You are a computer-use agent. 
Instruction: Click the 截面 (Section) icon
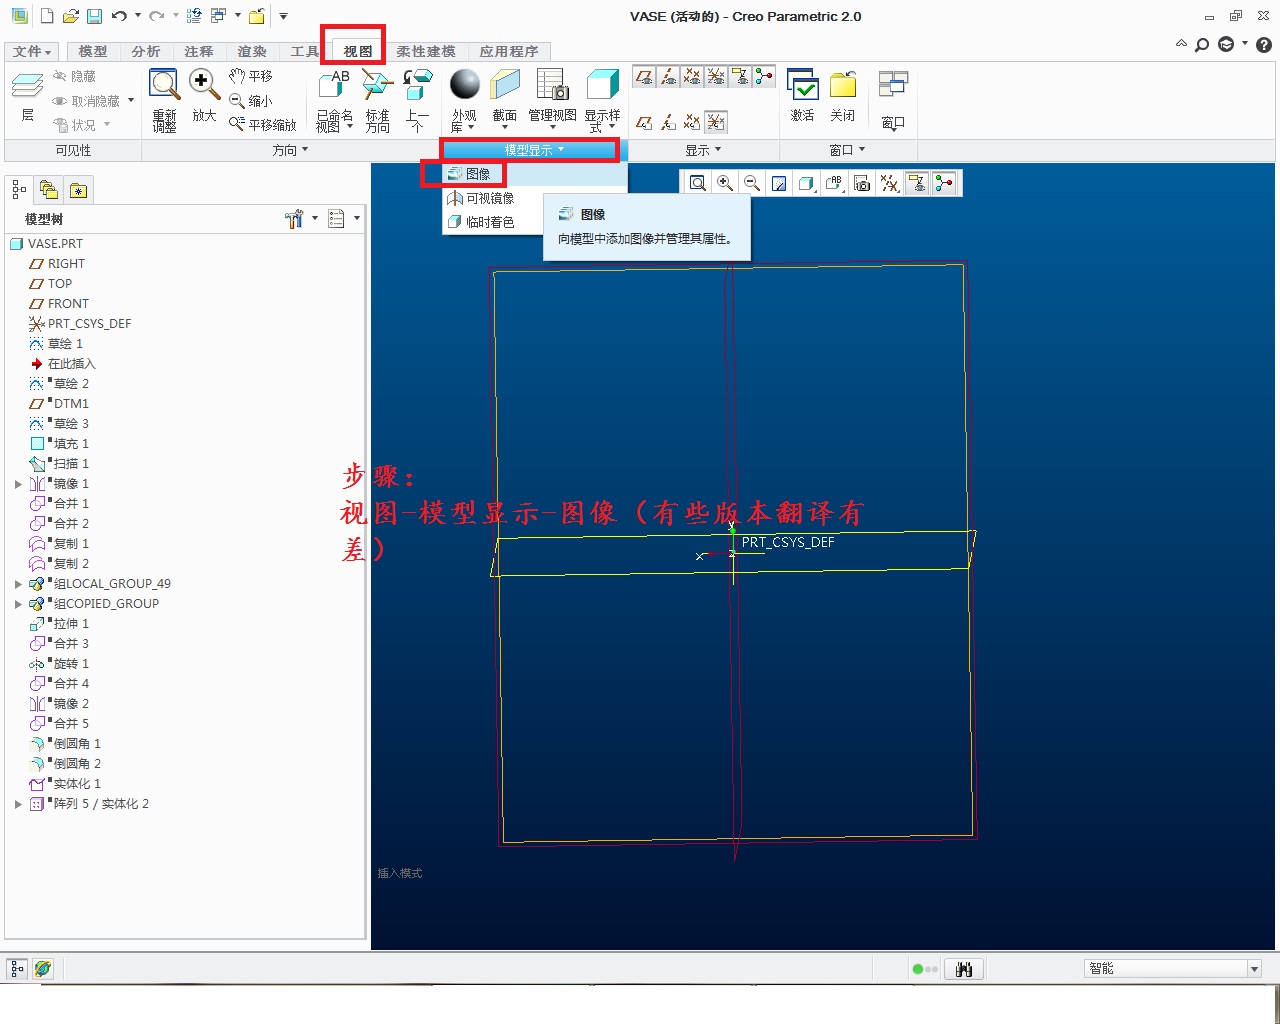click(505, 87)
